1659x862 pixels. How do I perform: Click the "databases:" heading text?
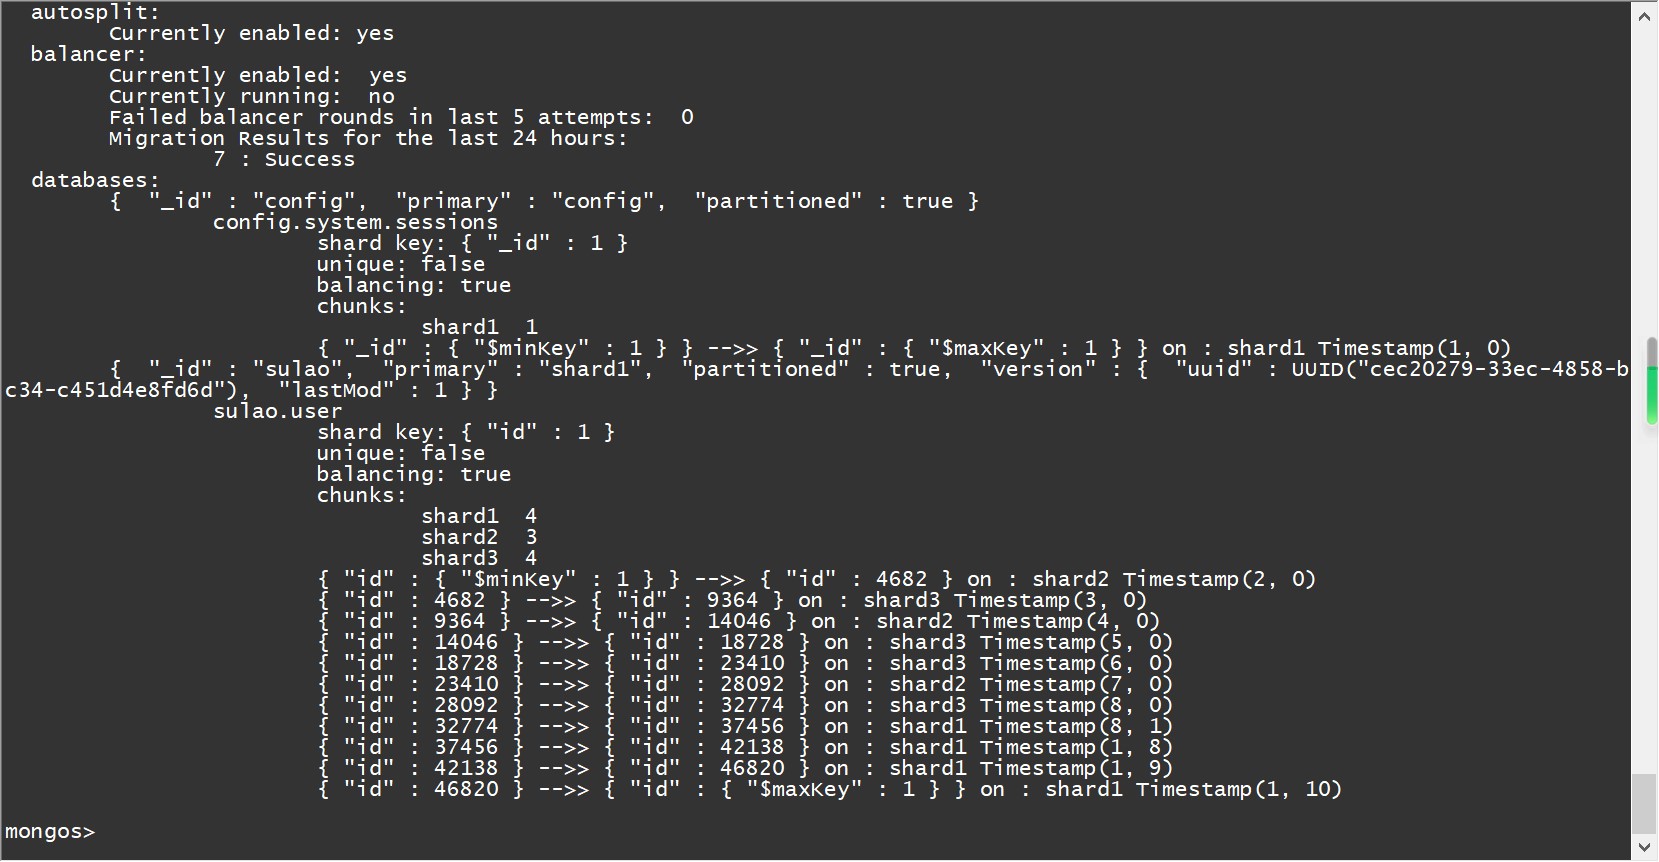(95, 180)
